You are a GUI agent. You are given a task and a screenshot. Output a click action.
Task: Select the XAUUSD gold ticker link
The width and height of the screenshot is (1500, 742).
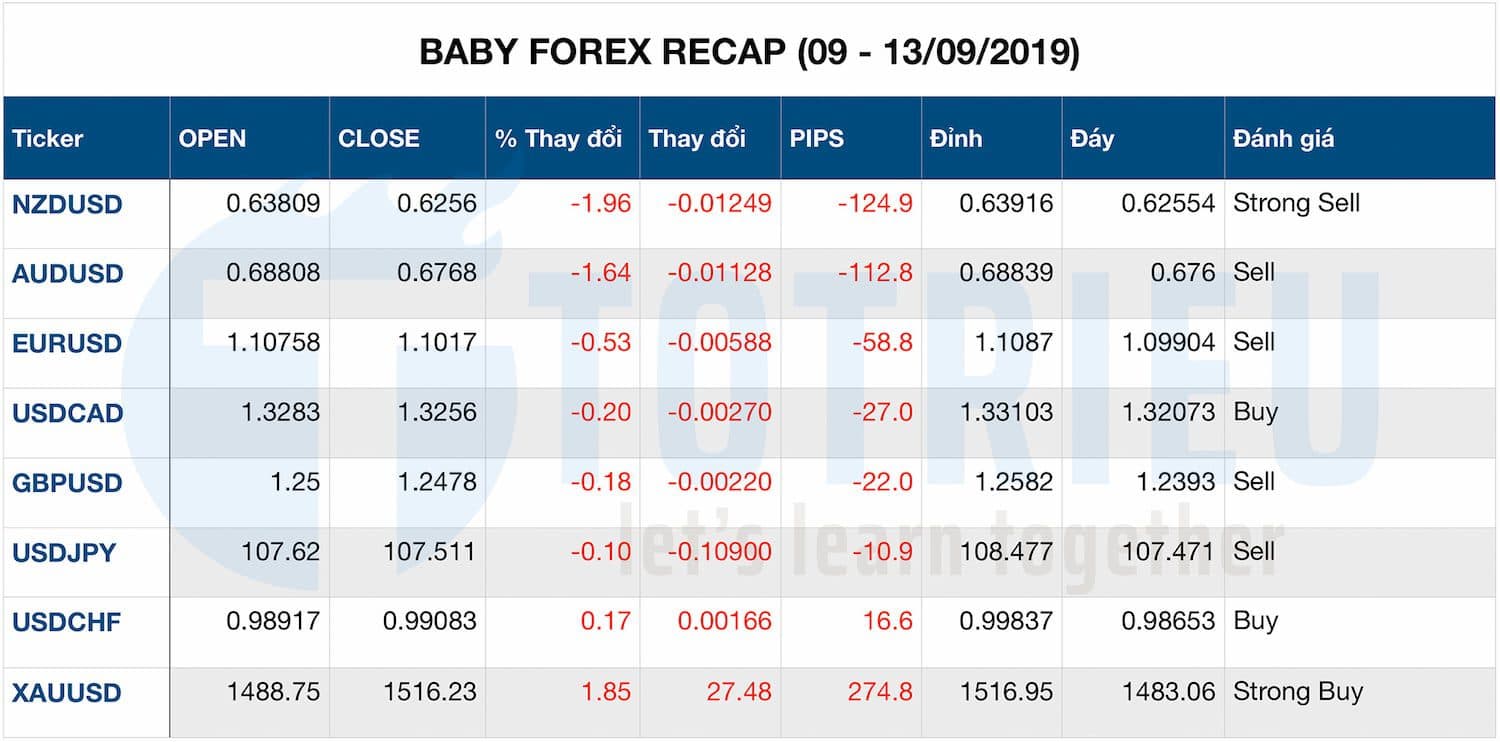coord(50,691)
